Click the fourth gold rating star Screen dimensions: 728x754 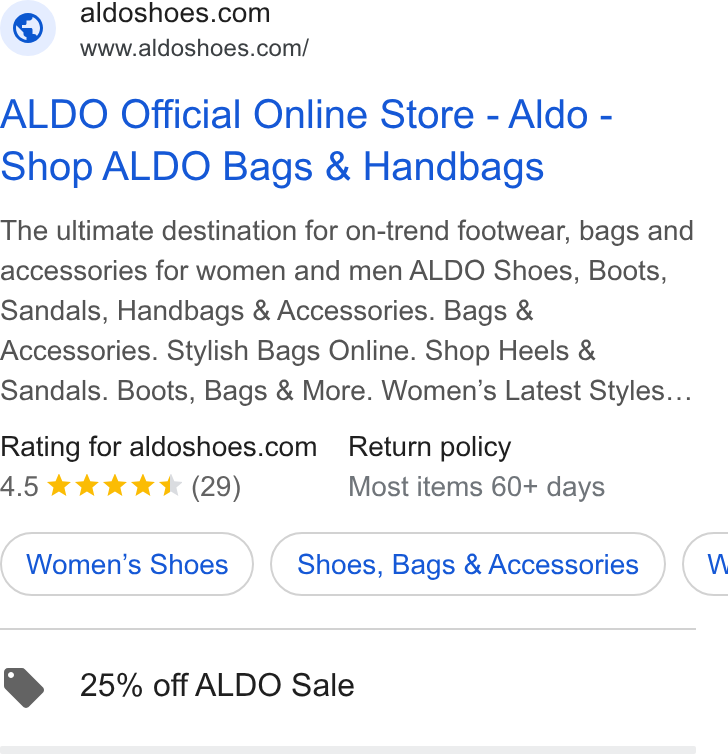tap(143, 485)
